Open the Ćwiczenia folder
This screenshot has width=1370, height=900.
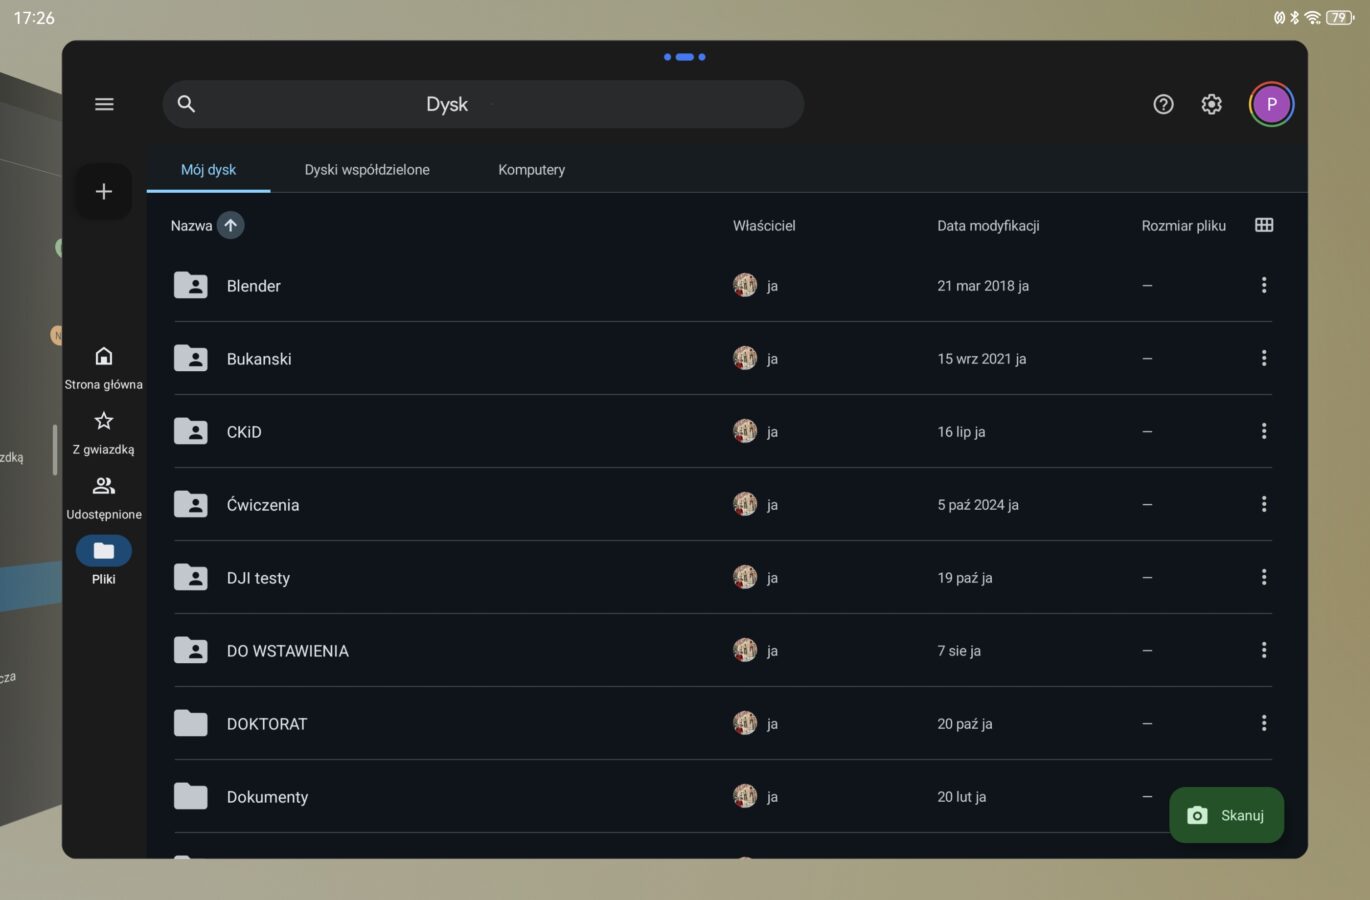click(263, 505)
